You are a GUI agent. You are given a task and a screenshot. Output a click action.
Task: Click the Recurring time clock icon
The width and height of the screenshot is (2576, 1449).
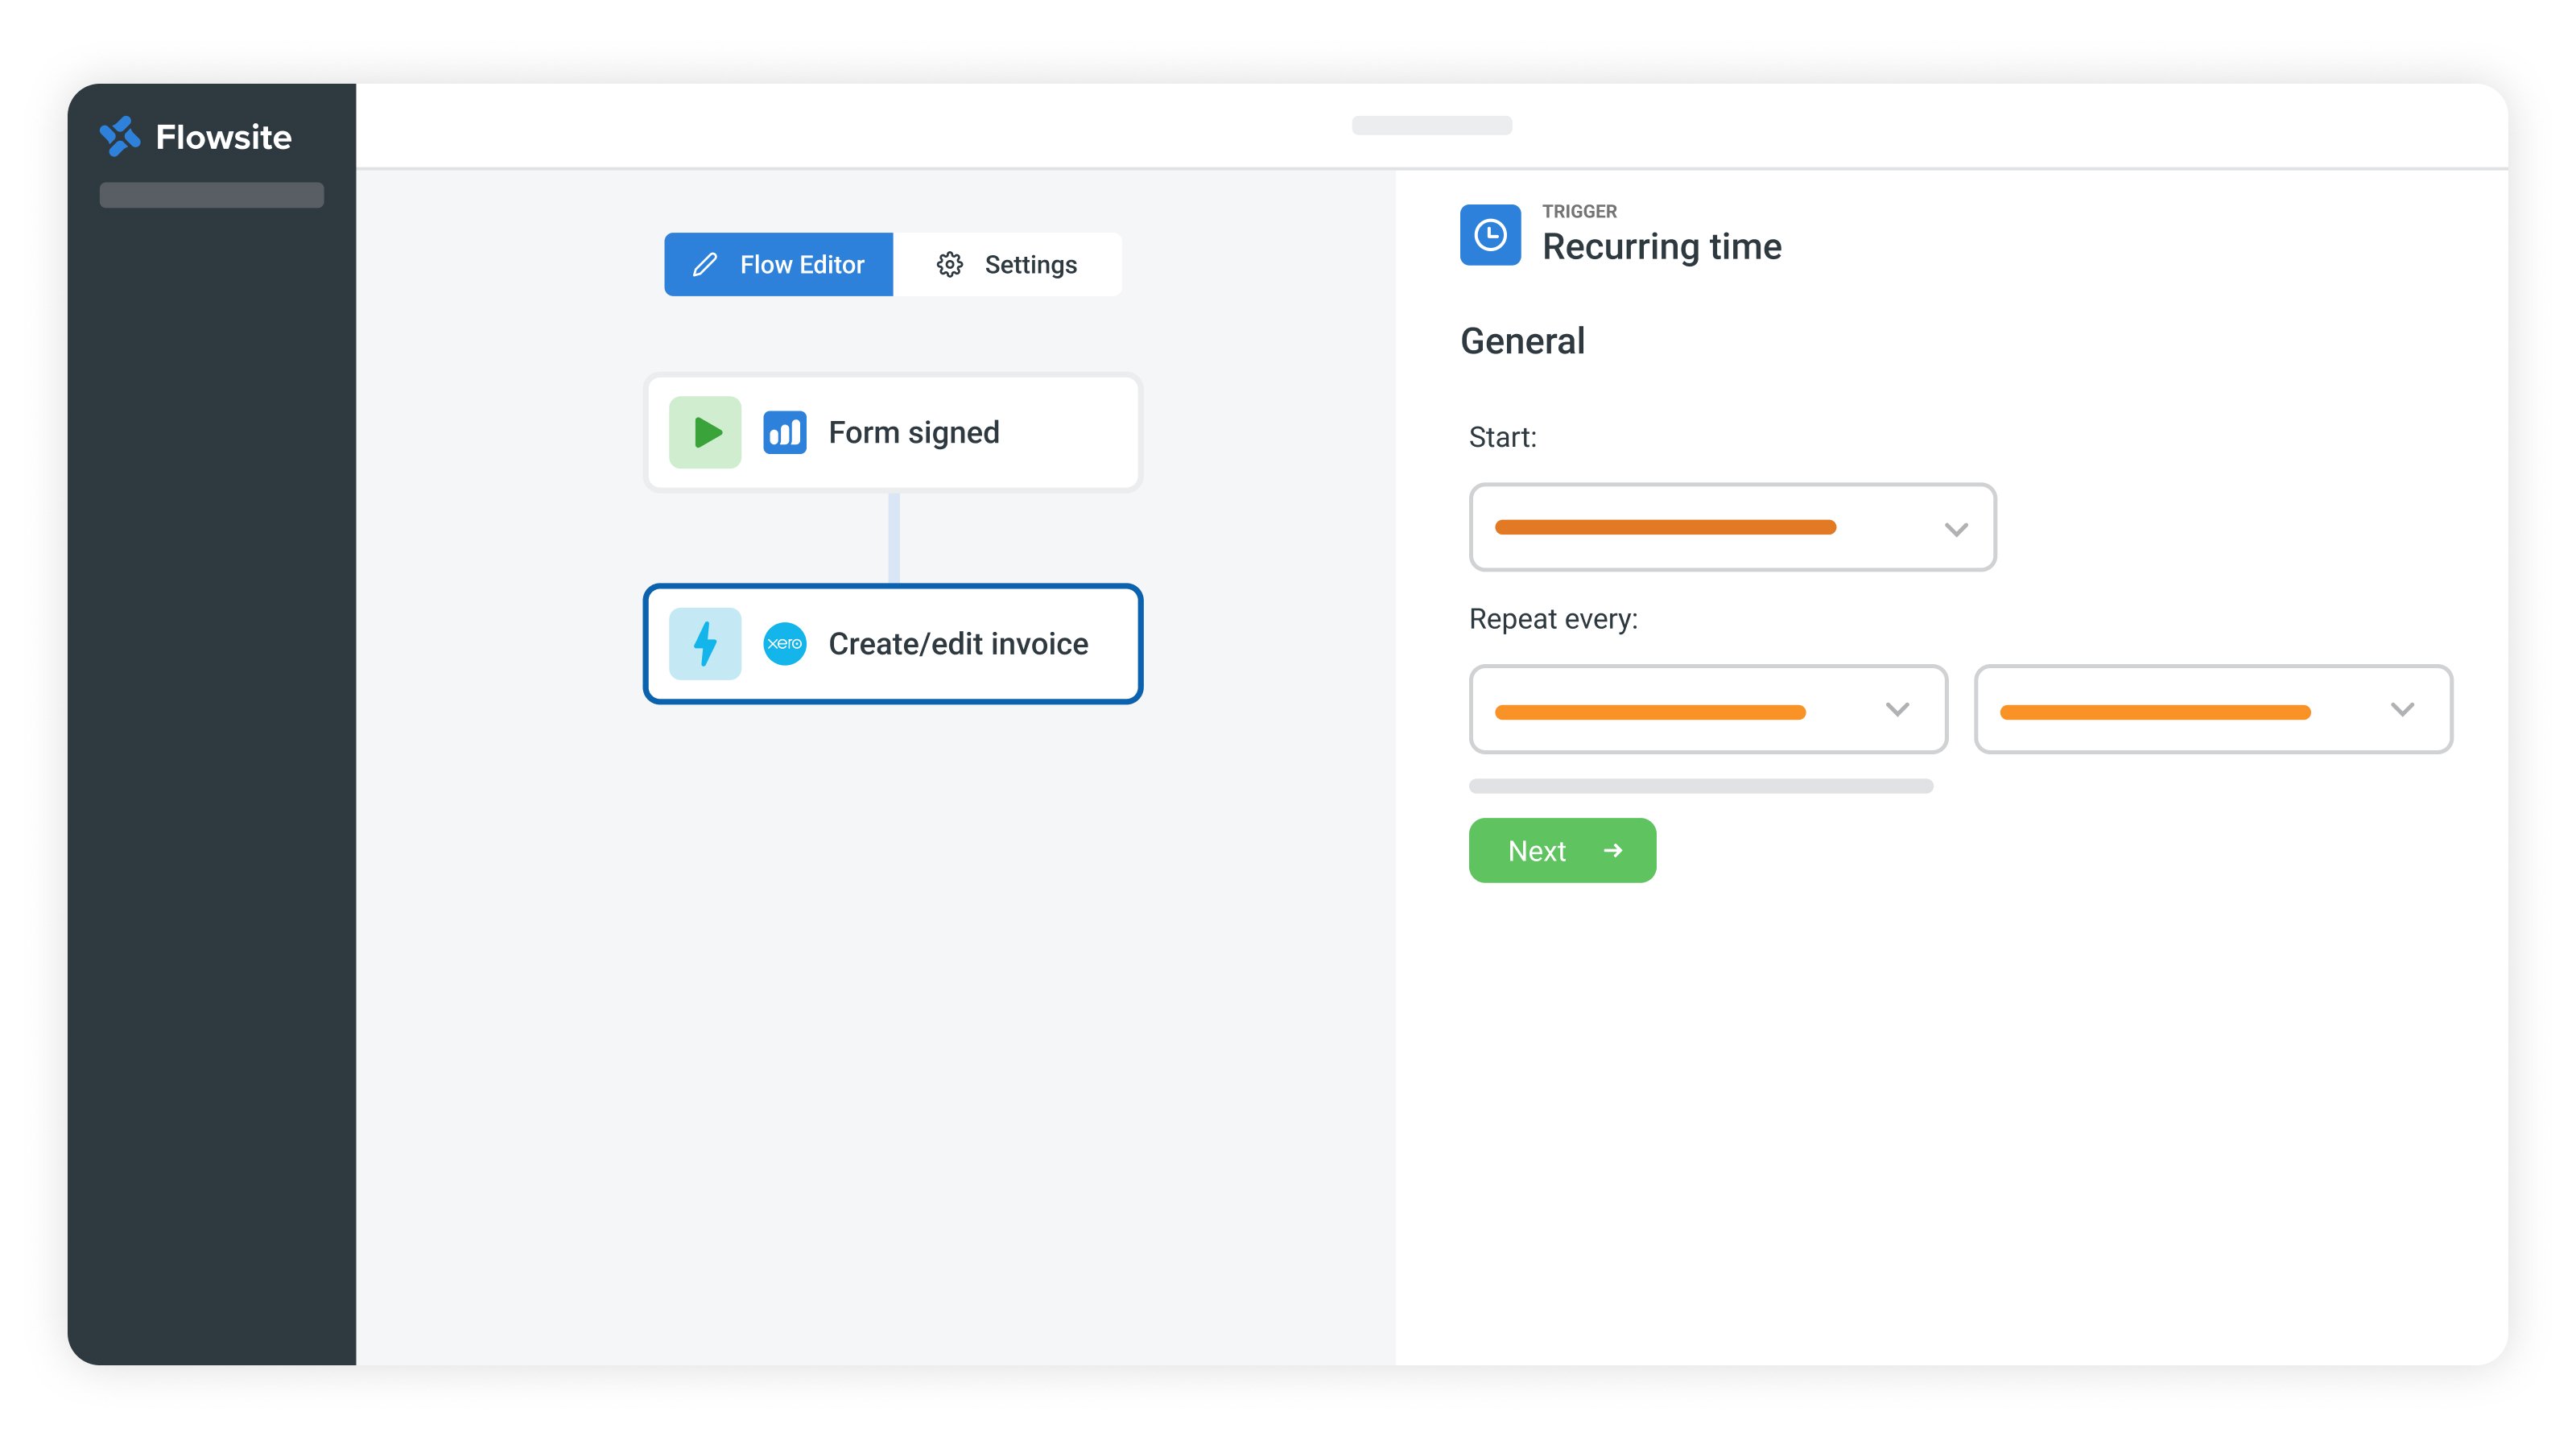point(1490,235)
